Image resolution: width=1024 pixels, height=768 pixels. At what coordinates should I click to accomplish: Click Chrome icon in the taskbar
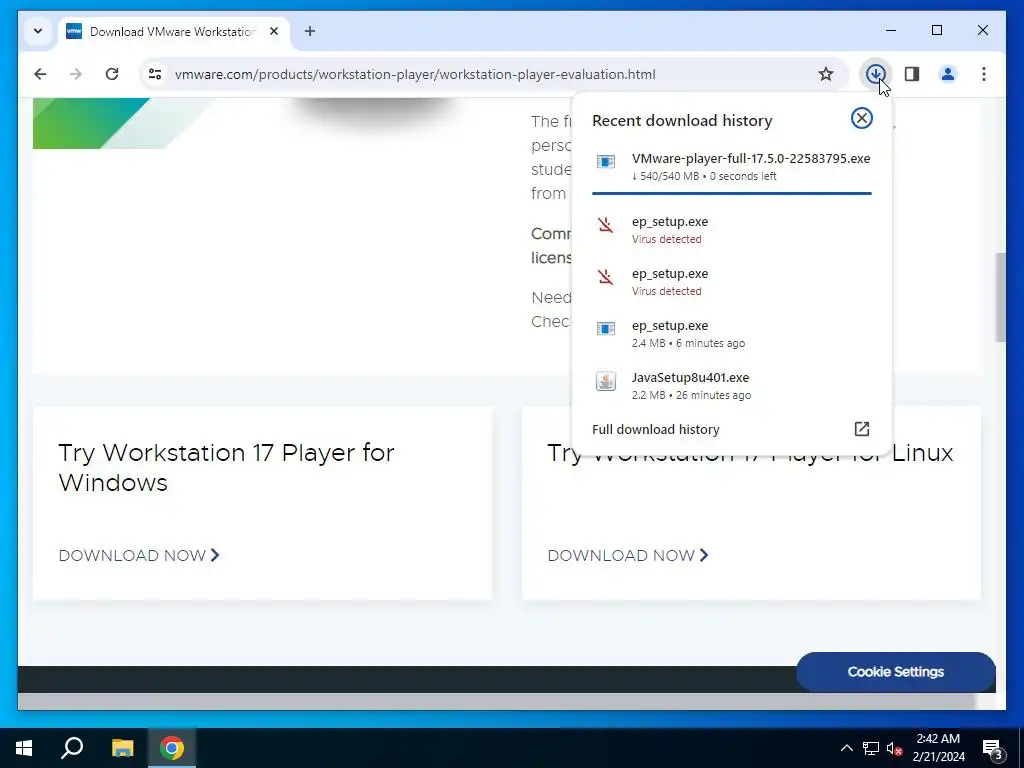[172, 748]
